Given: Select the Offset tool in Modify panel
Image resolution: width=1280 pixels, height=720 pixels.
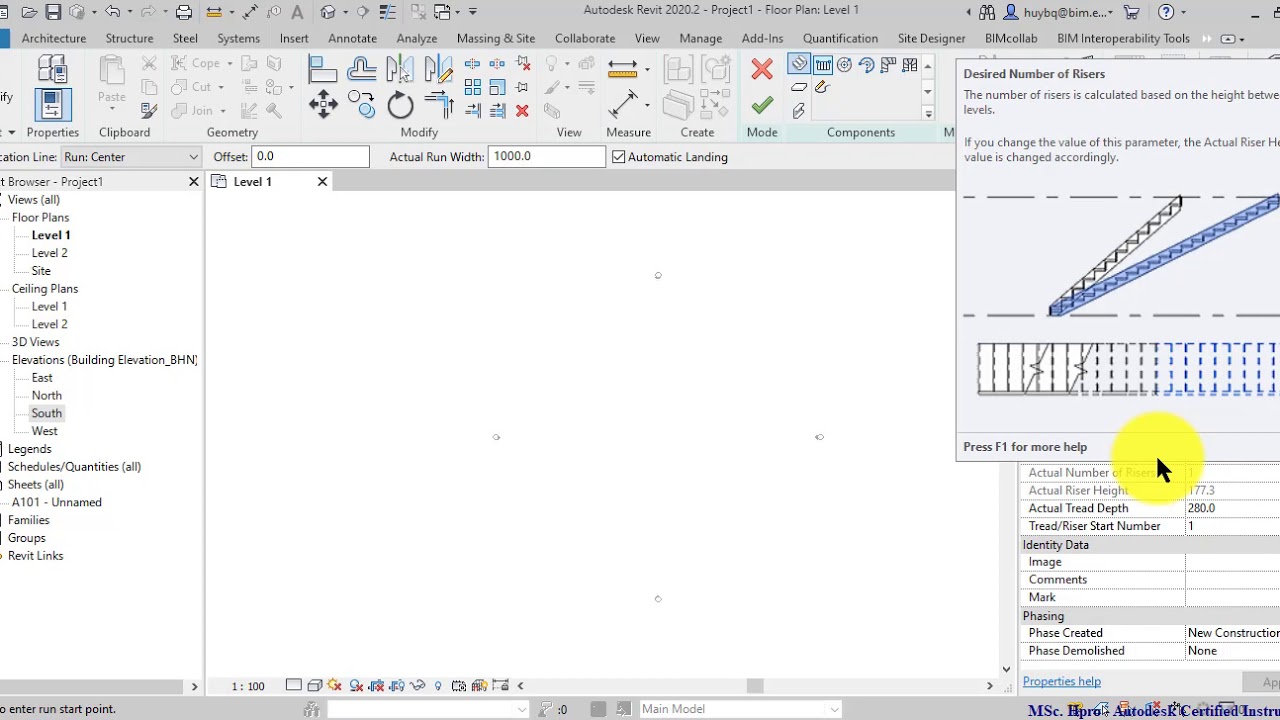Looking at the screenshot, I should 361,69.
